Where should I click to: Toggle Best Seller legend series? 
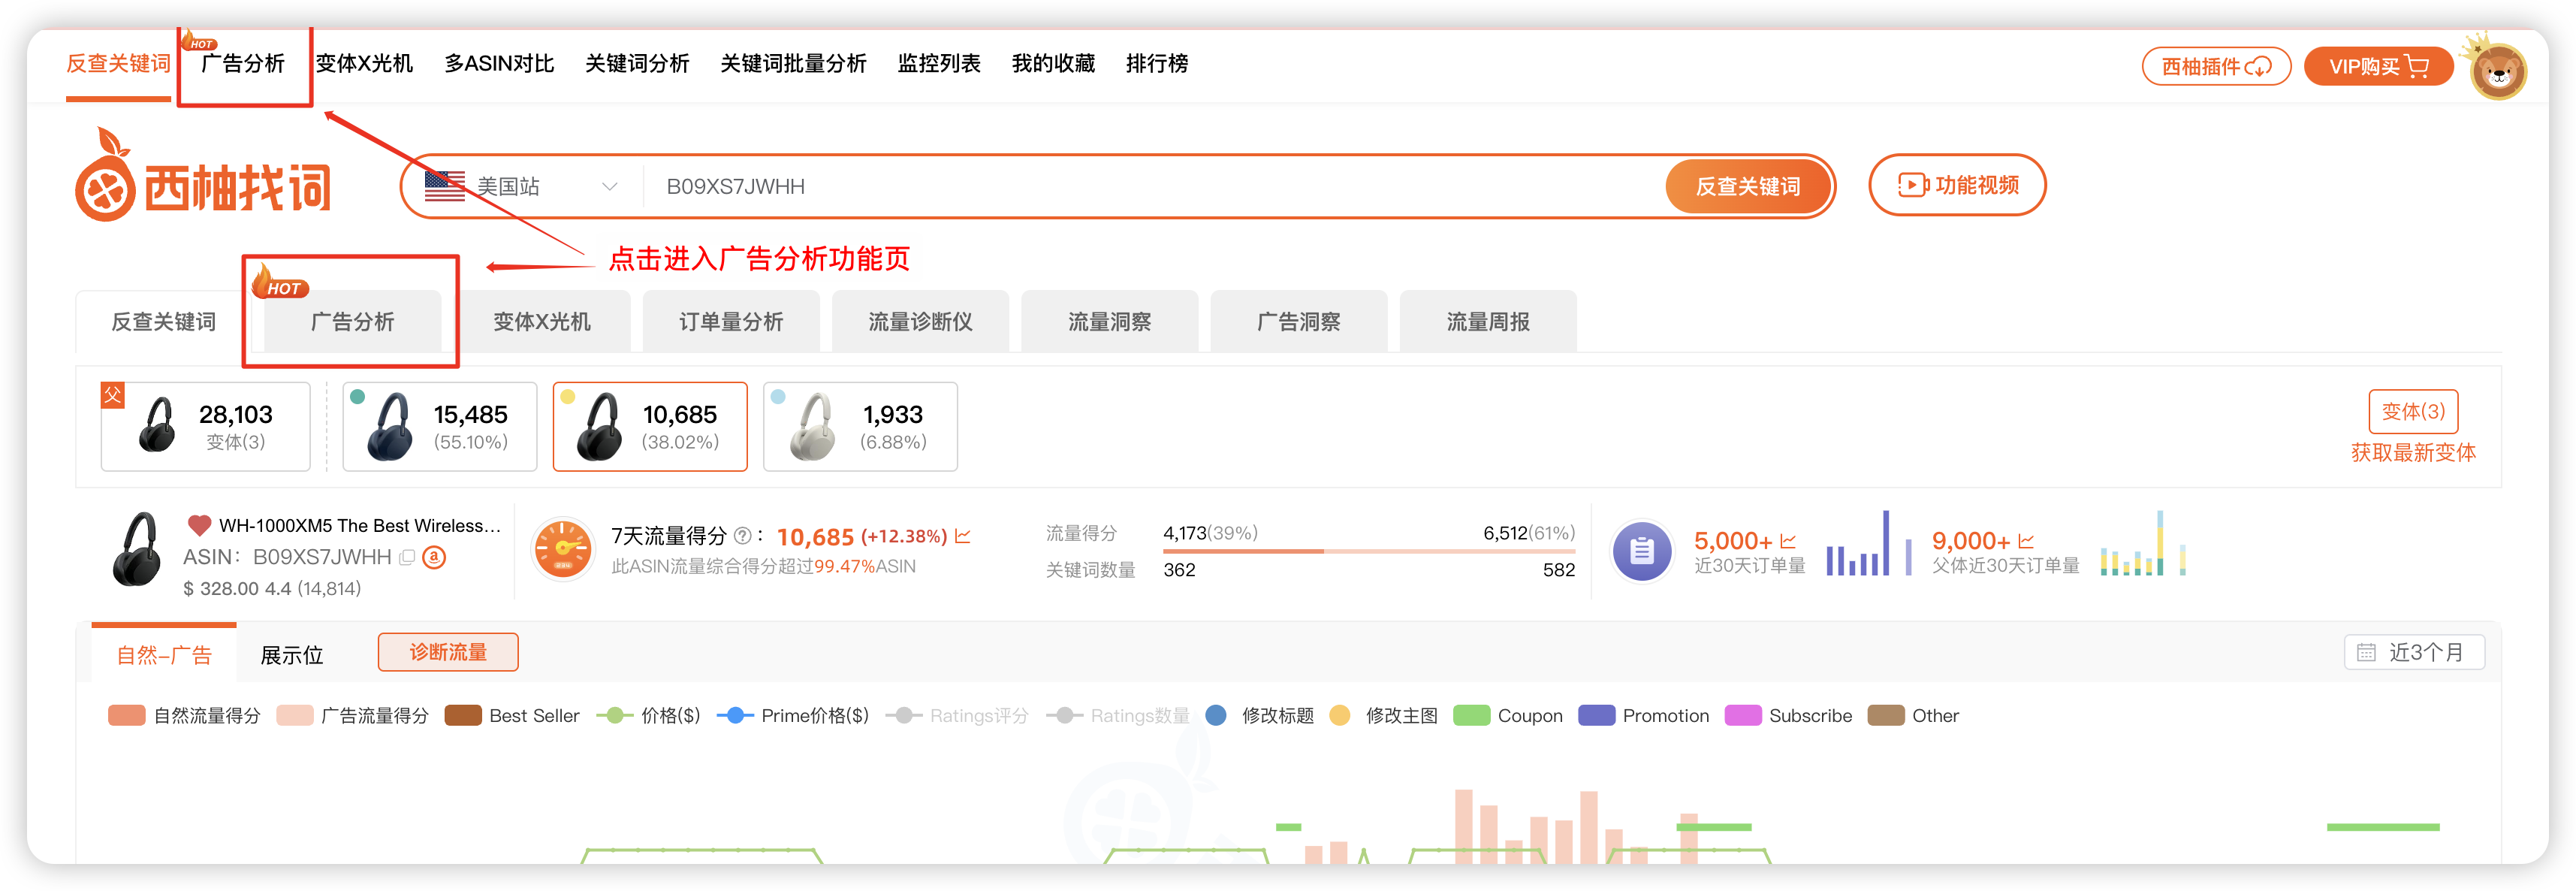tap(512, 716)
